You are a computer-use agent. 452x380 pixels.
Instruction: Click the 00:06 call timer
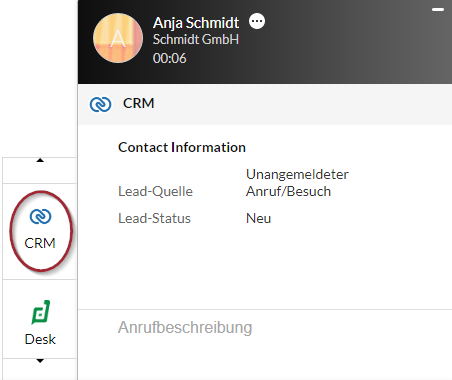(x=169, y=58)
